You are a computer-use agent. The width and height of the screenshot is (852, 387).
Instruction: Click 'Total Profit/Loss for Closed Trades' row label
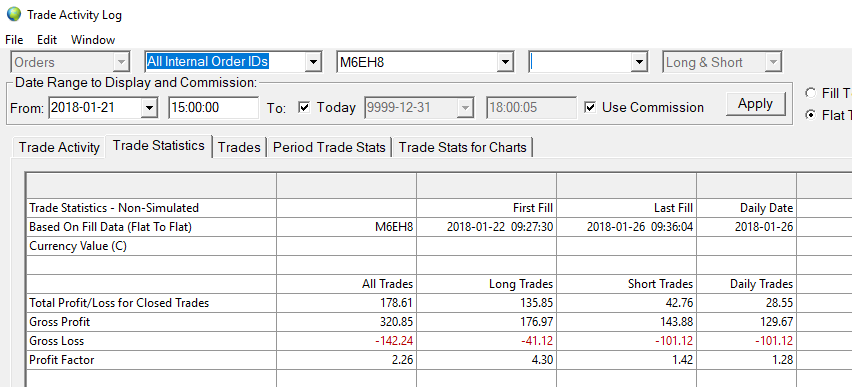(151, 303)
